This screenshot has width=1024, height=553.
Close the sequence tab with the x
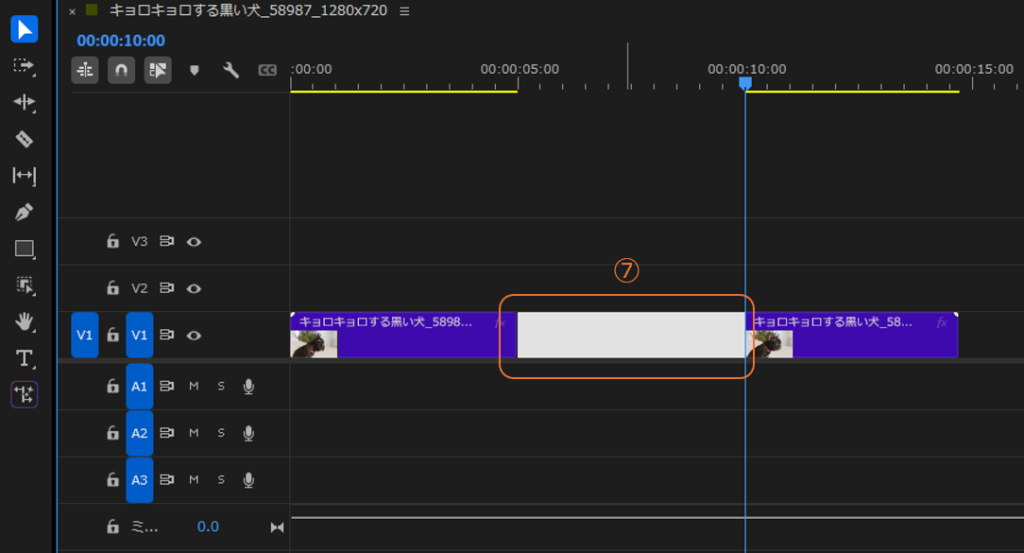(72, 11)
